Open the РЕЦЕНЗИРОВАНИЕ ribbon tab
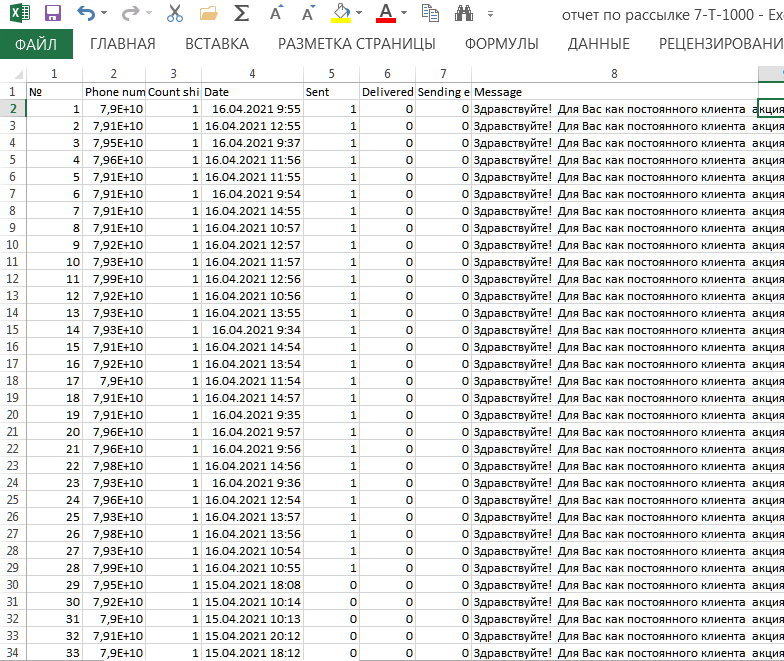Viewport: 784px width, 661px height. pyautogui.click(x=721, y=44)
